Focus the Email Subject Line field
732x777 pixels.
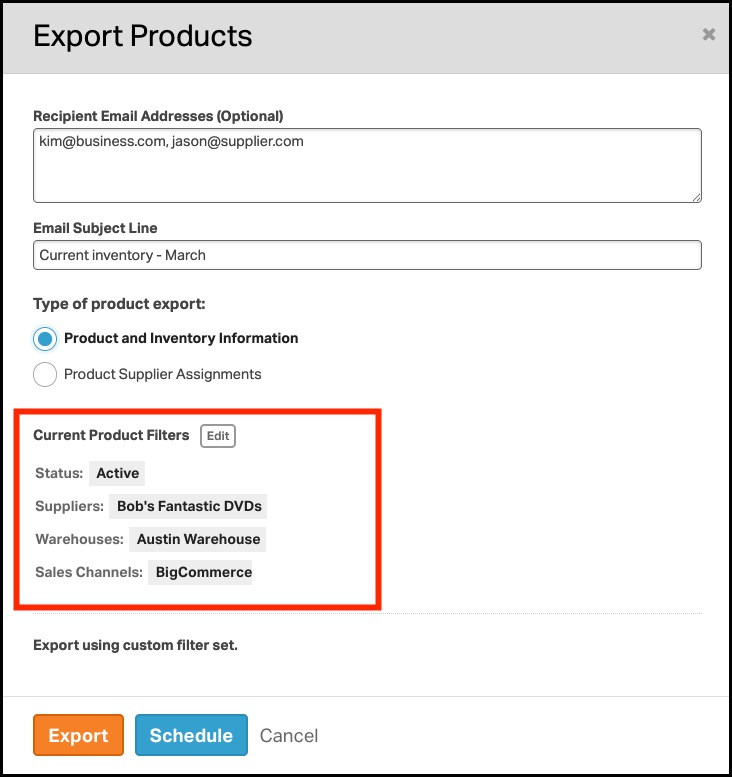(367, 255)
